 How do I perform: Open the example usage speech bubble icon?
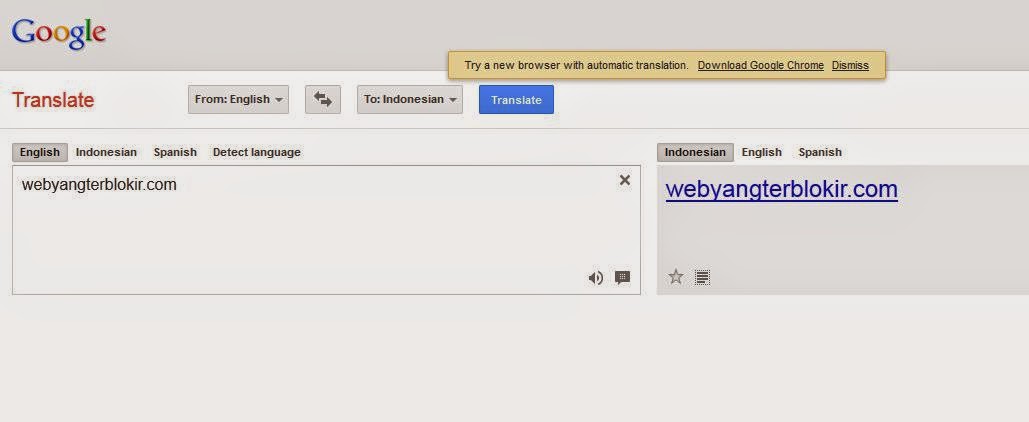[622, 278]
